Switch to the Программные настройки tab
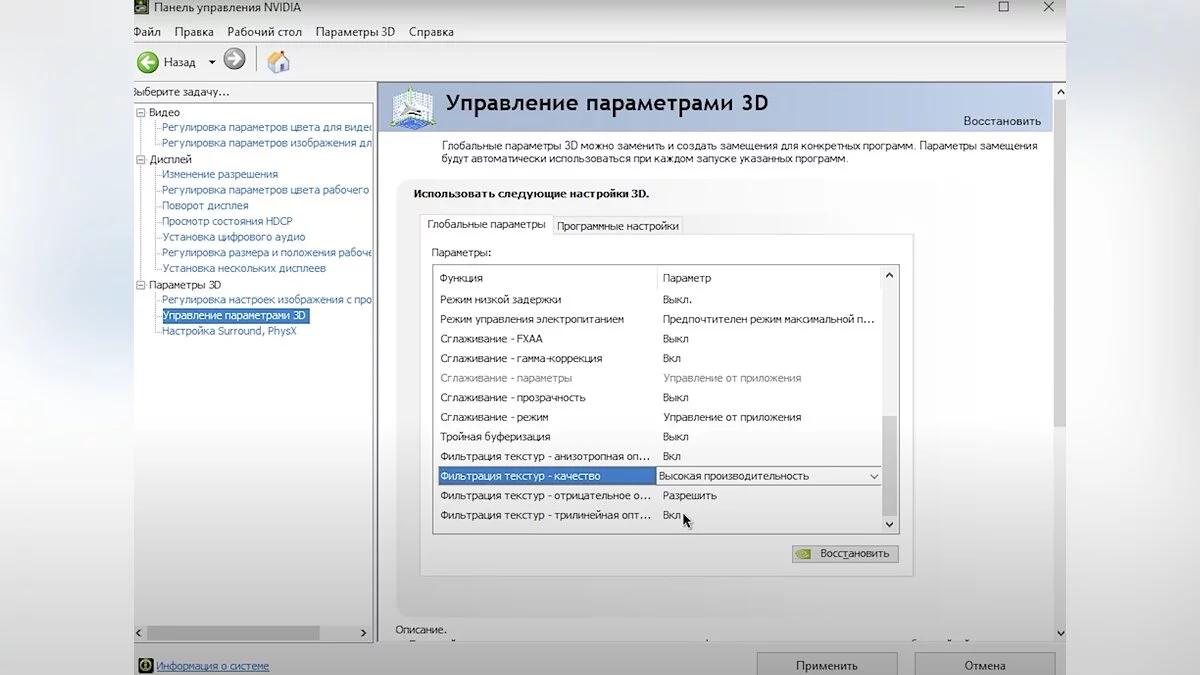 pos(618,226)
